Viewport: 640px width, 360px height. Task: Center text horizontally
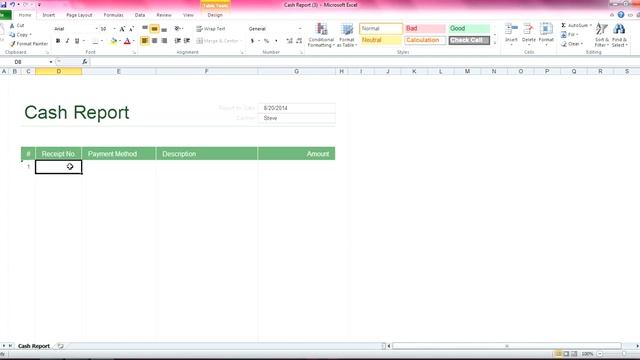(154, 41)
